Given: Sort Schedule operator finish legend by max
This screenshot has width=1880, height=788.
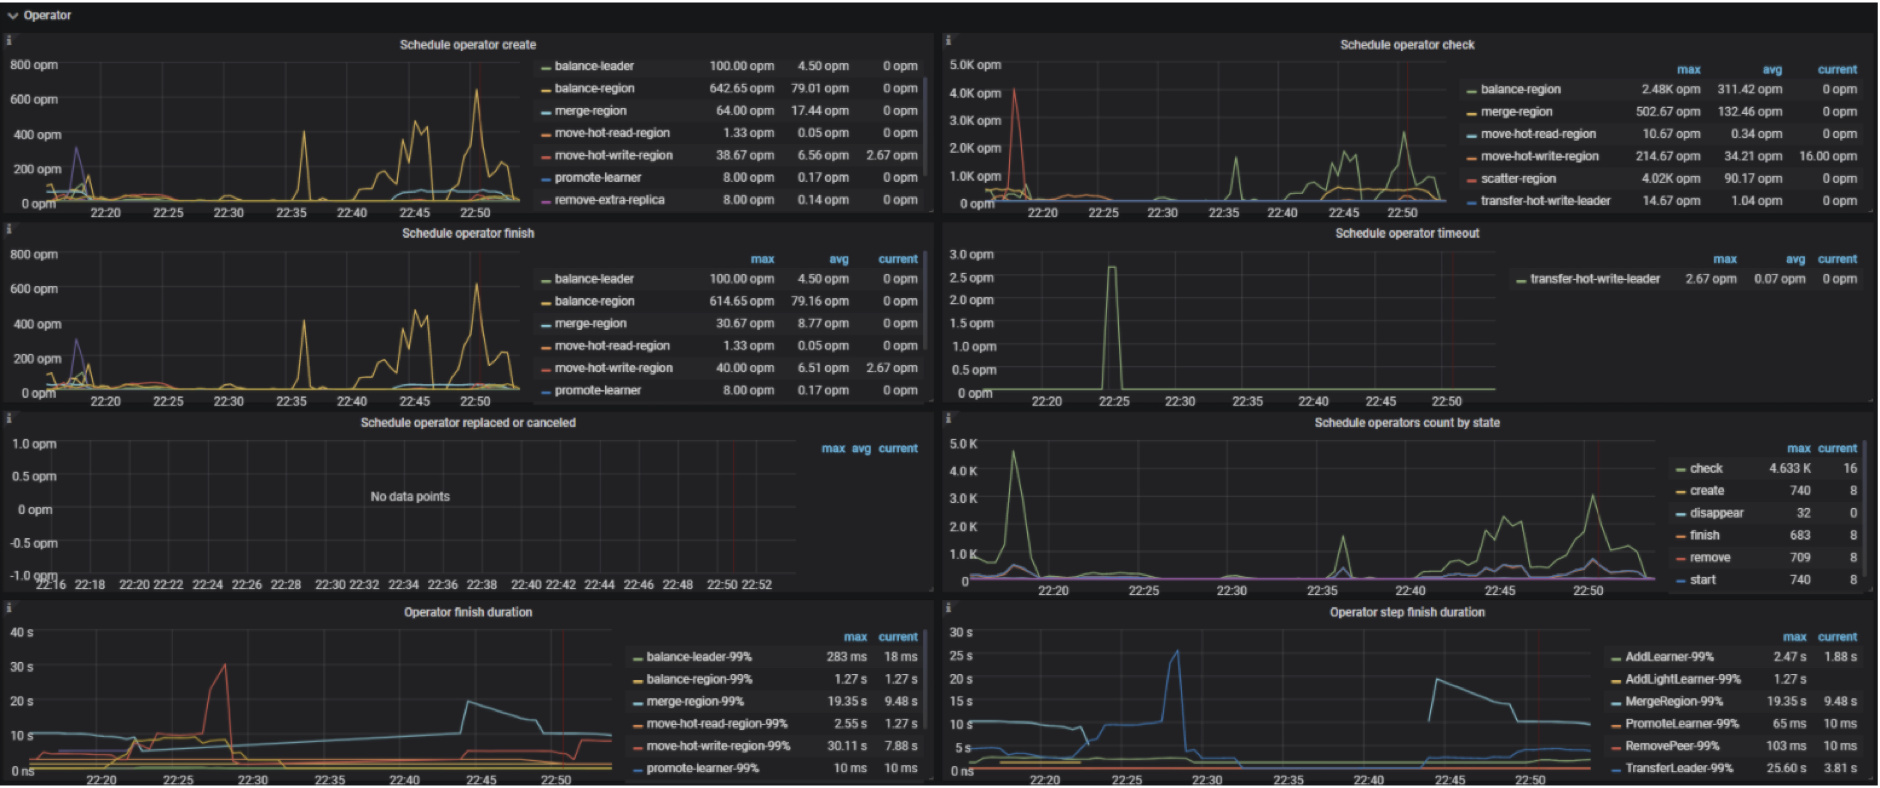Looking at the screenshot, I should tap(762, 259).
